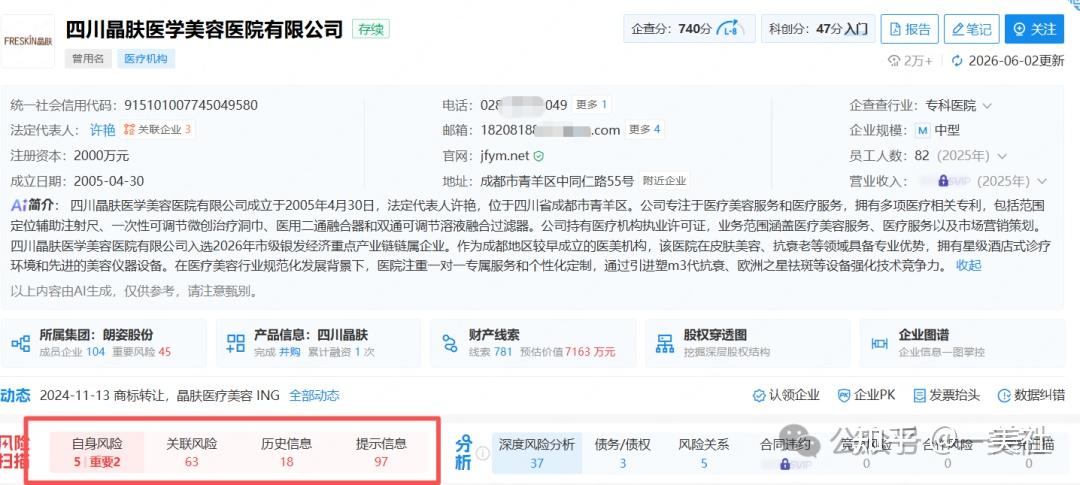Click 附近企业 nearby companies button
The image size is (1080, 485).
[665, 181]
